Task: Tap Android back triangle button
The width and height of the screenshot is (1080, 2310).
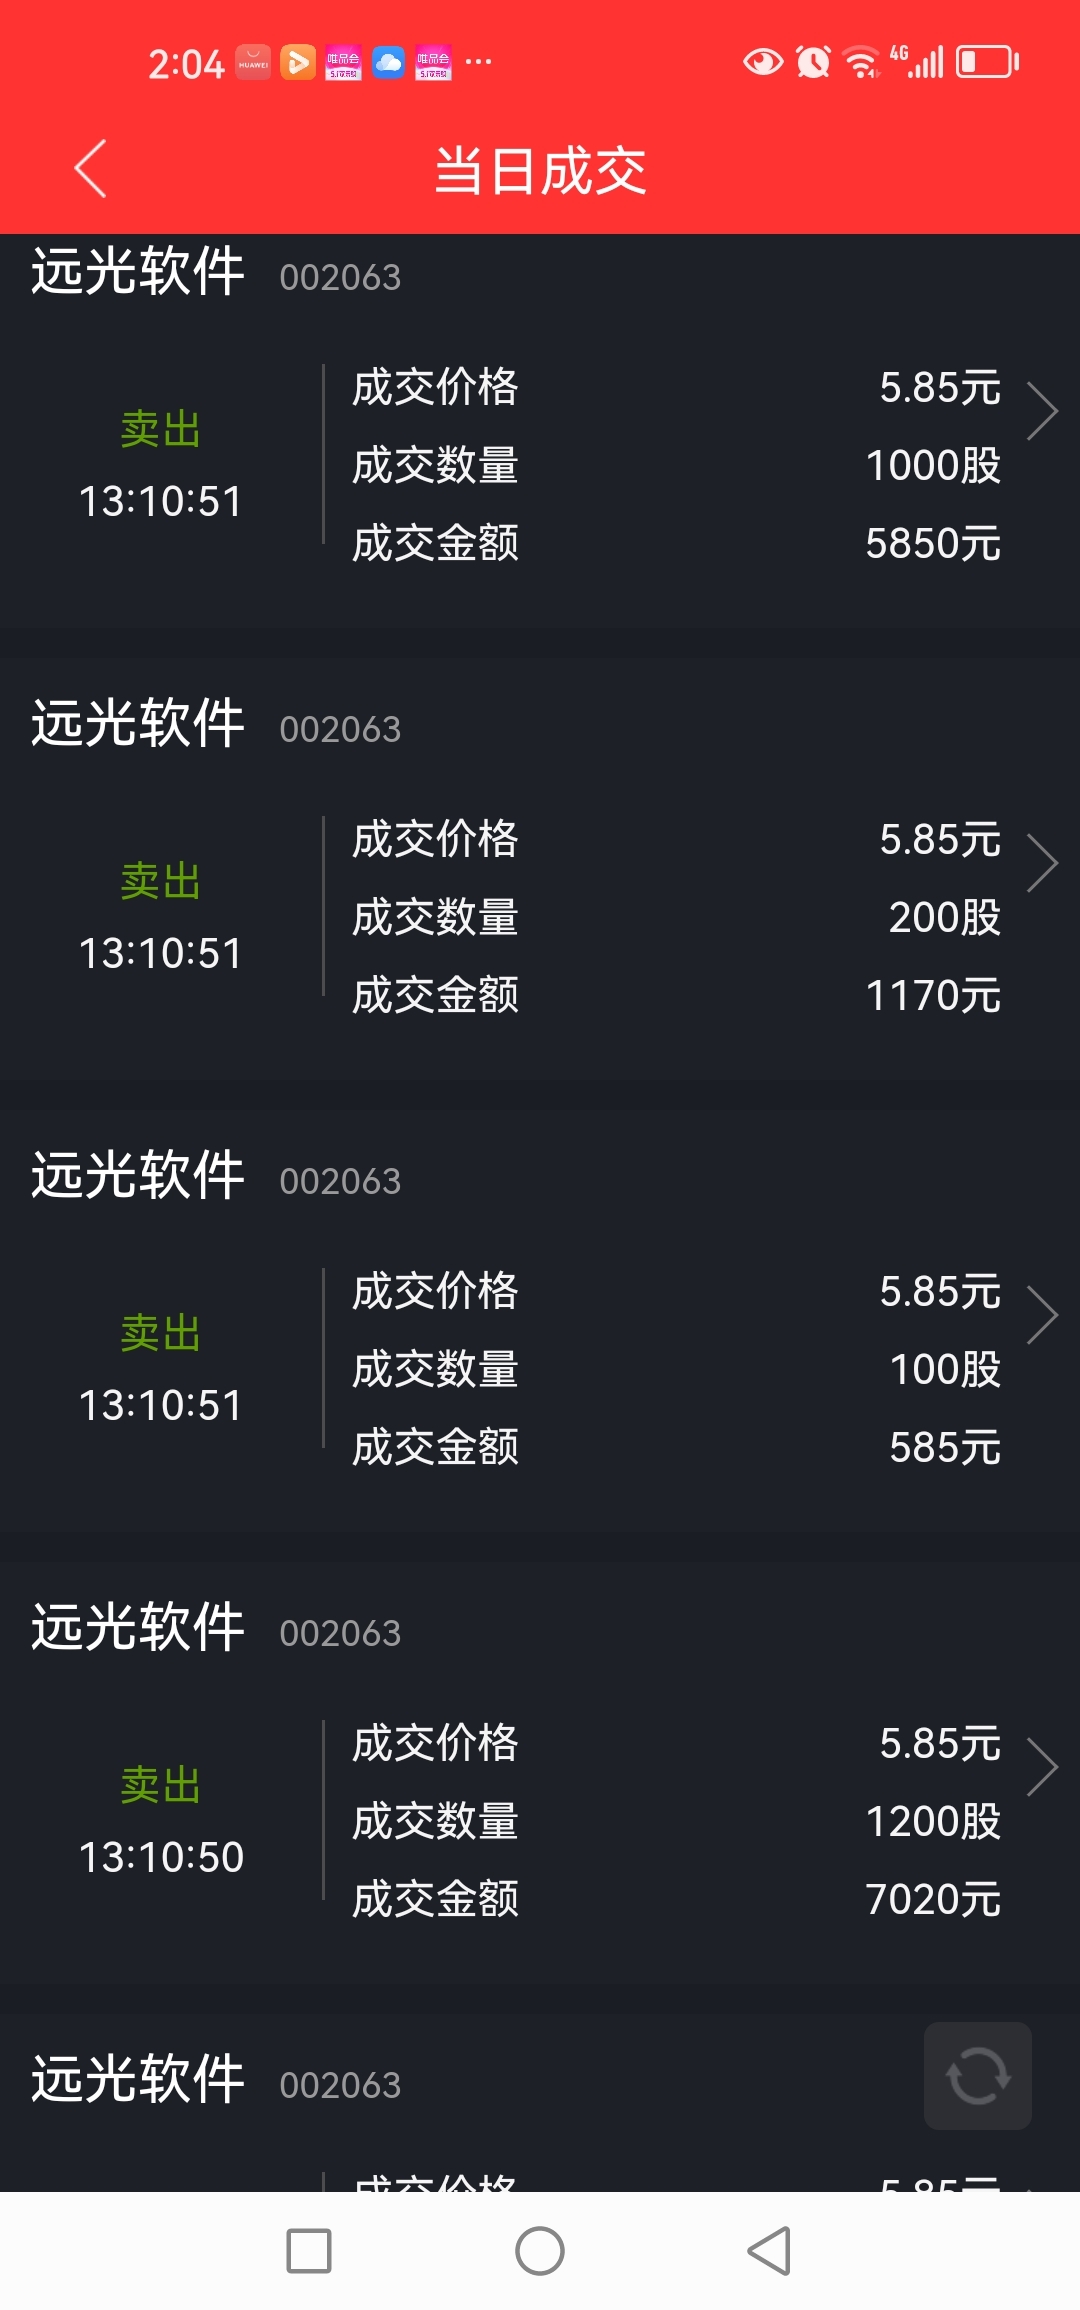Action: 770,2251
